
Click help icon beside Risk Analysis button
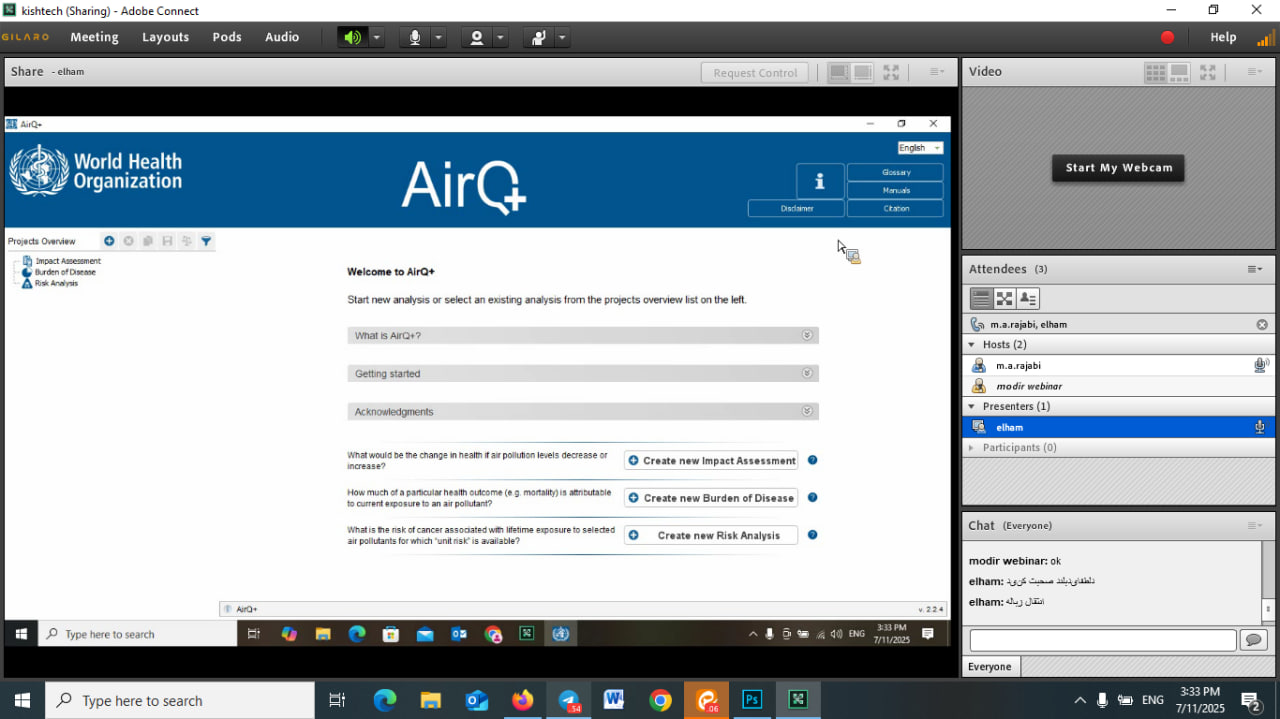click(x=813, y=535)
